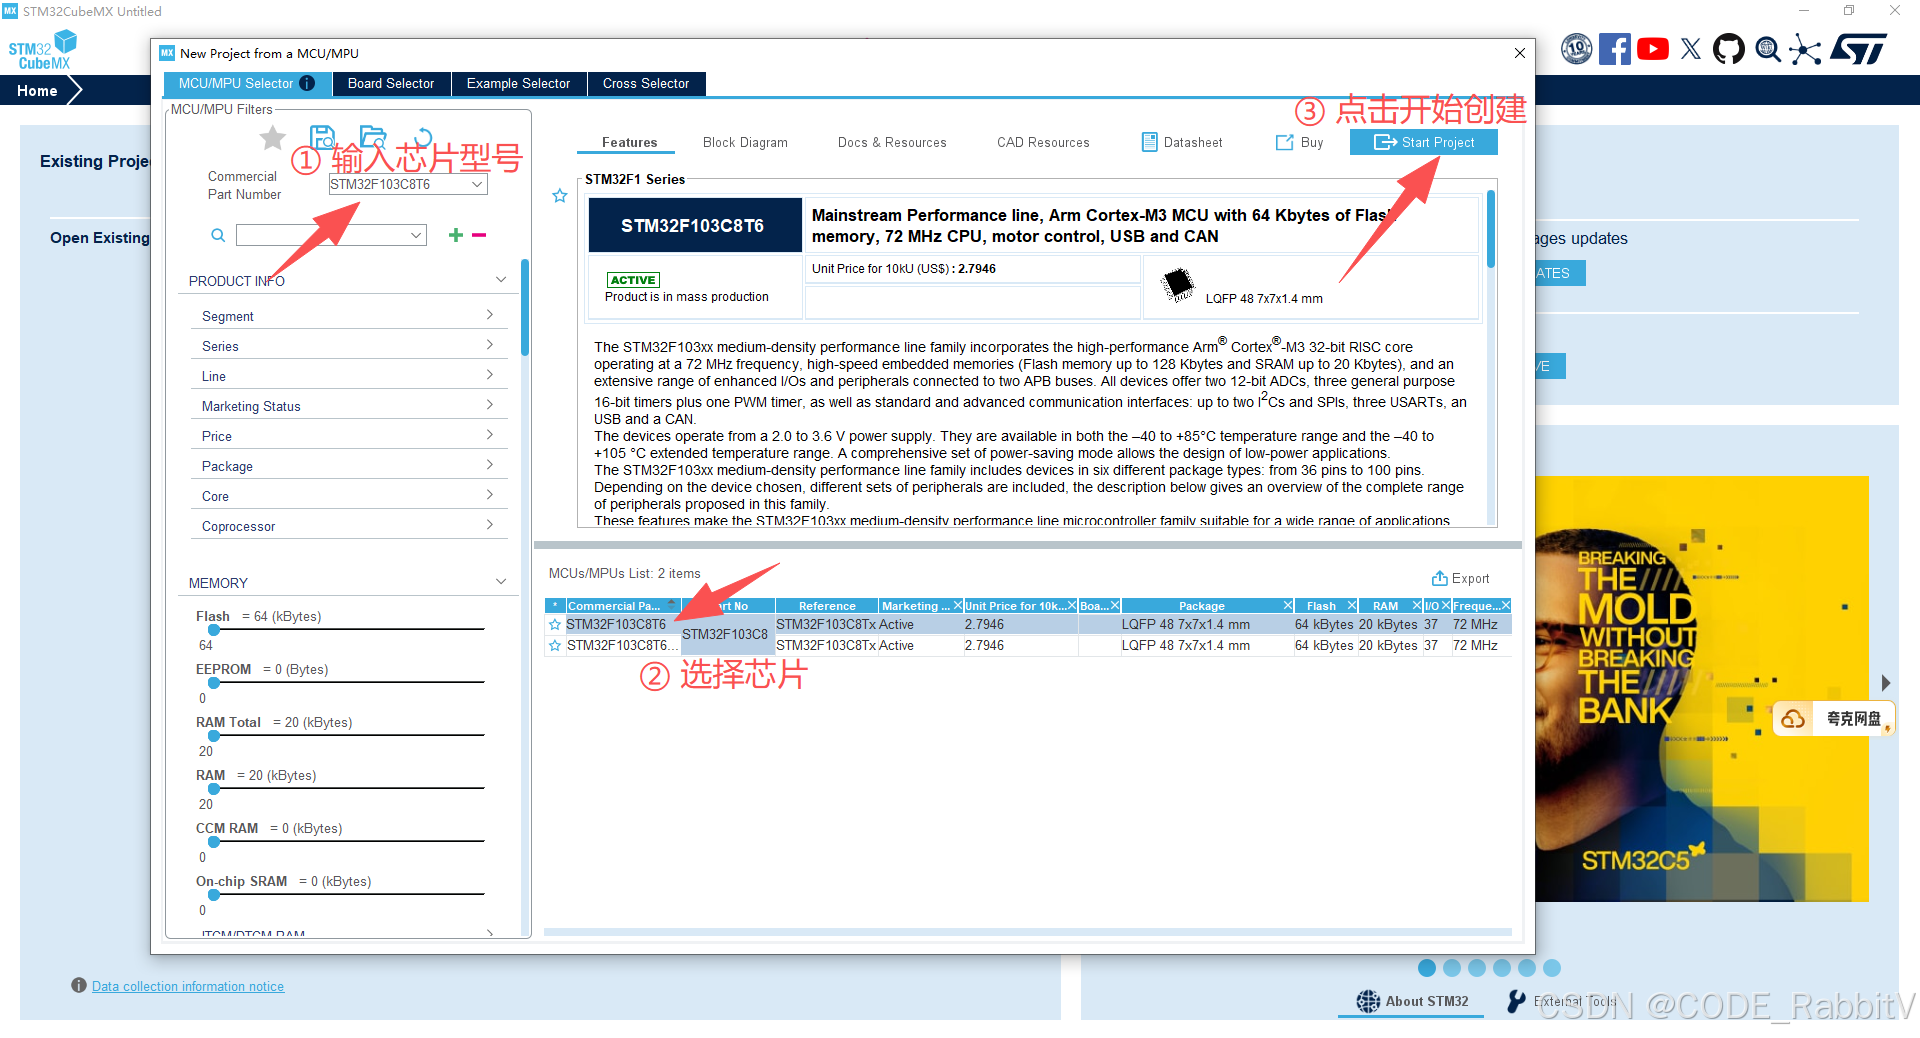Screen dimensions: 1920x1038
Task: Remove the I/O column using its X
Action: 1446,605
